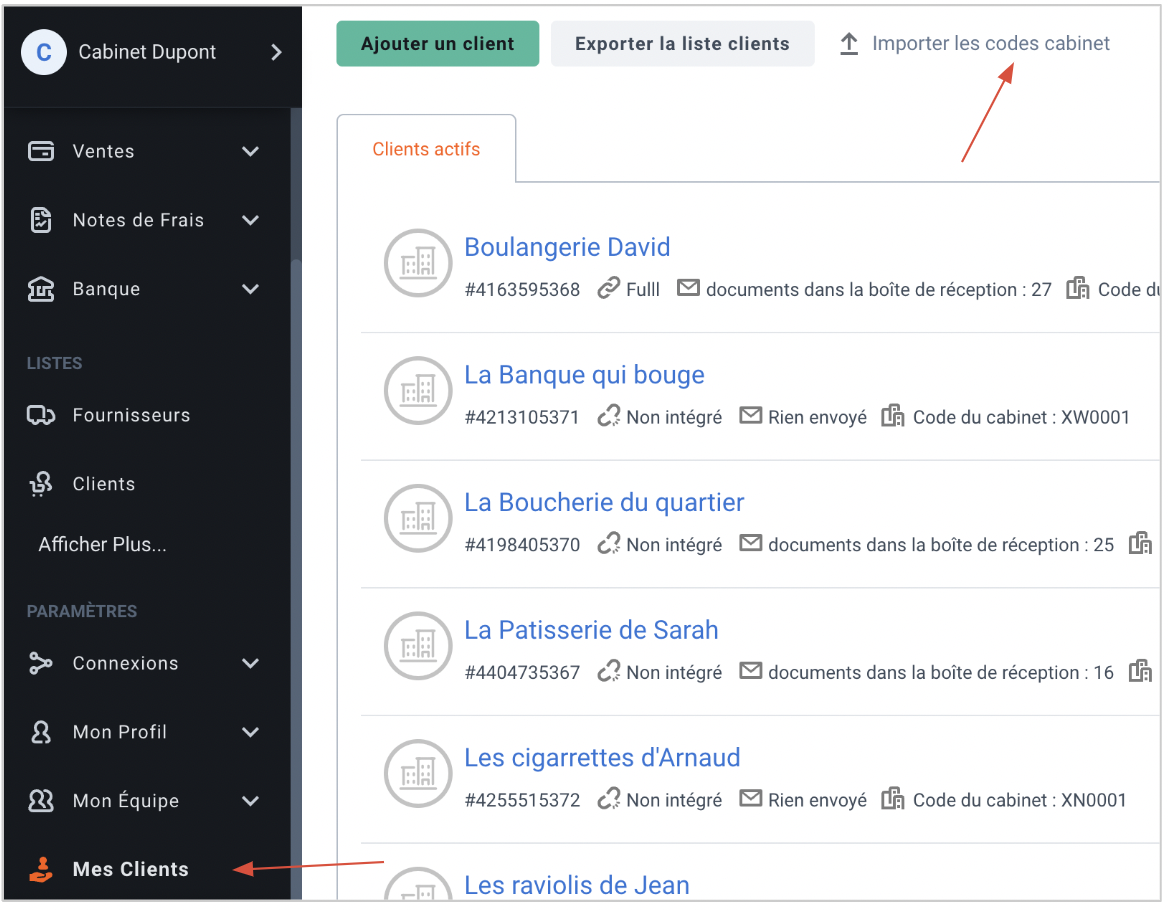Open the Fournisseurs list
This screenshot has height=910, width=1168.
pyautogui.click(x=132, y=415)
